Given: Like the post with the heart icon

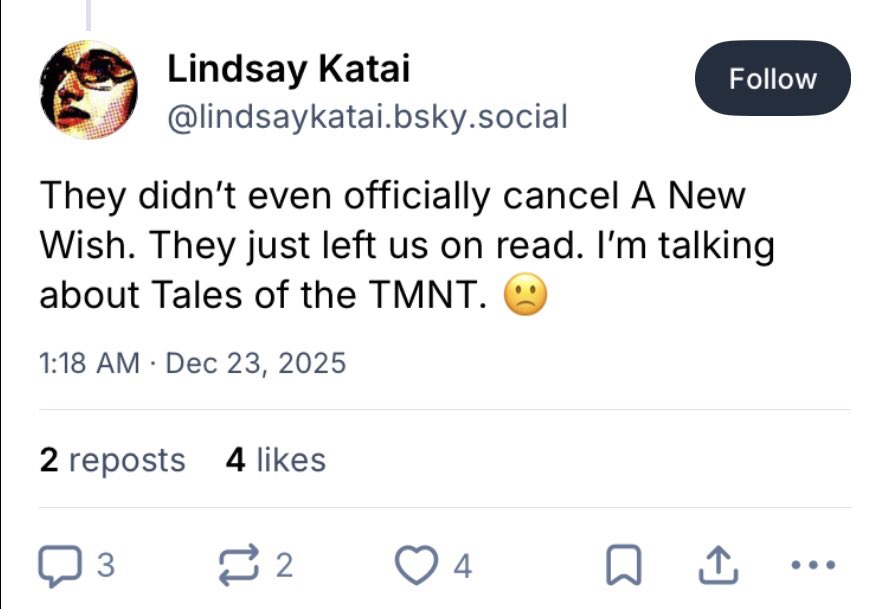Looking at the screenshot, I should point(417,567).
